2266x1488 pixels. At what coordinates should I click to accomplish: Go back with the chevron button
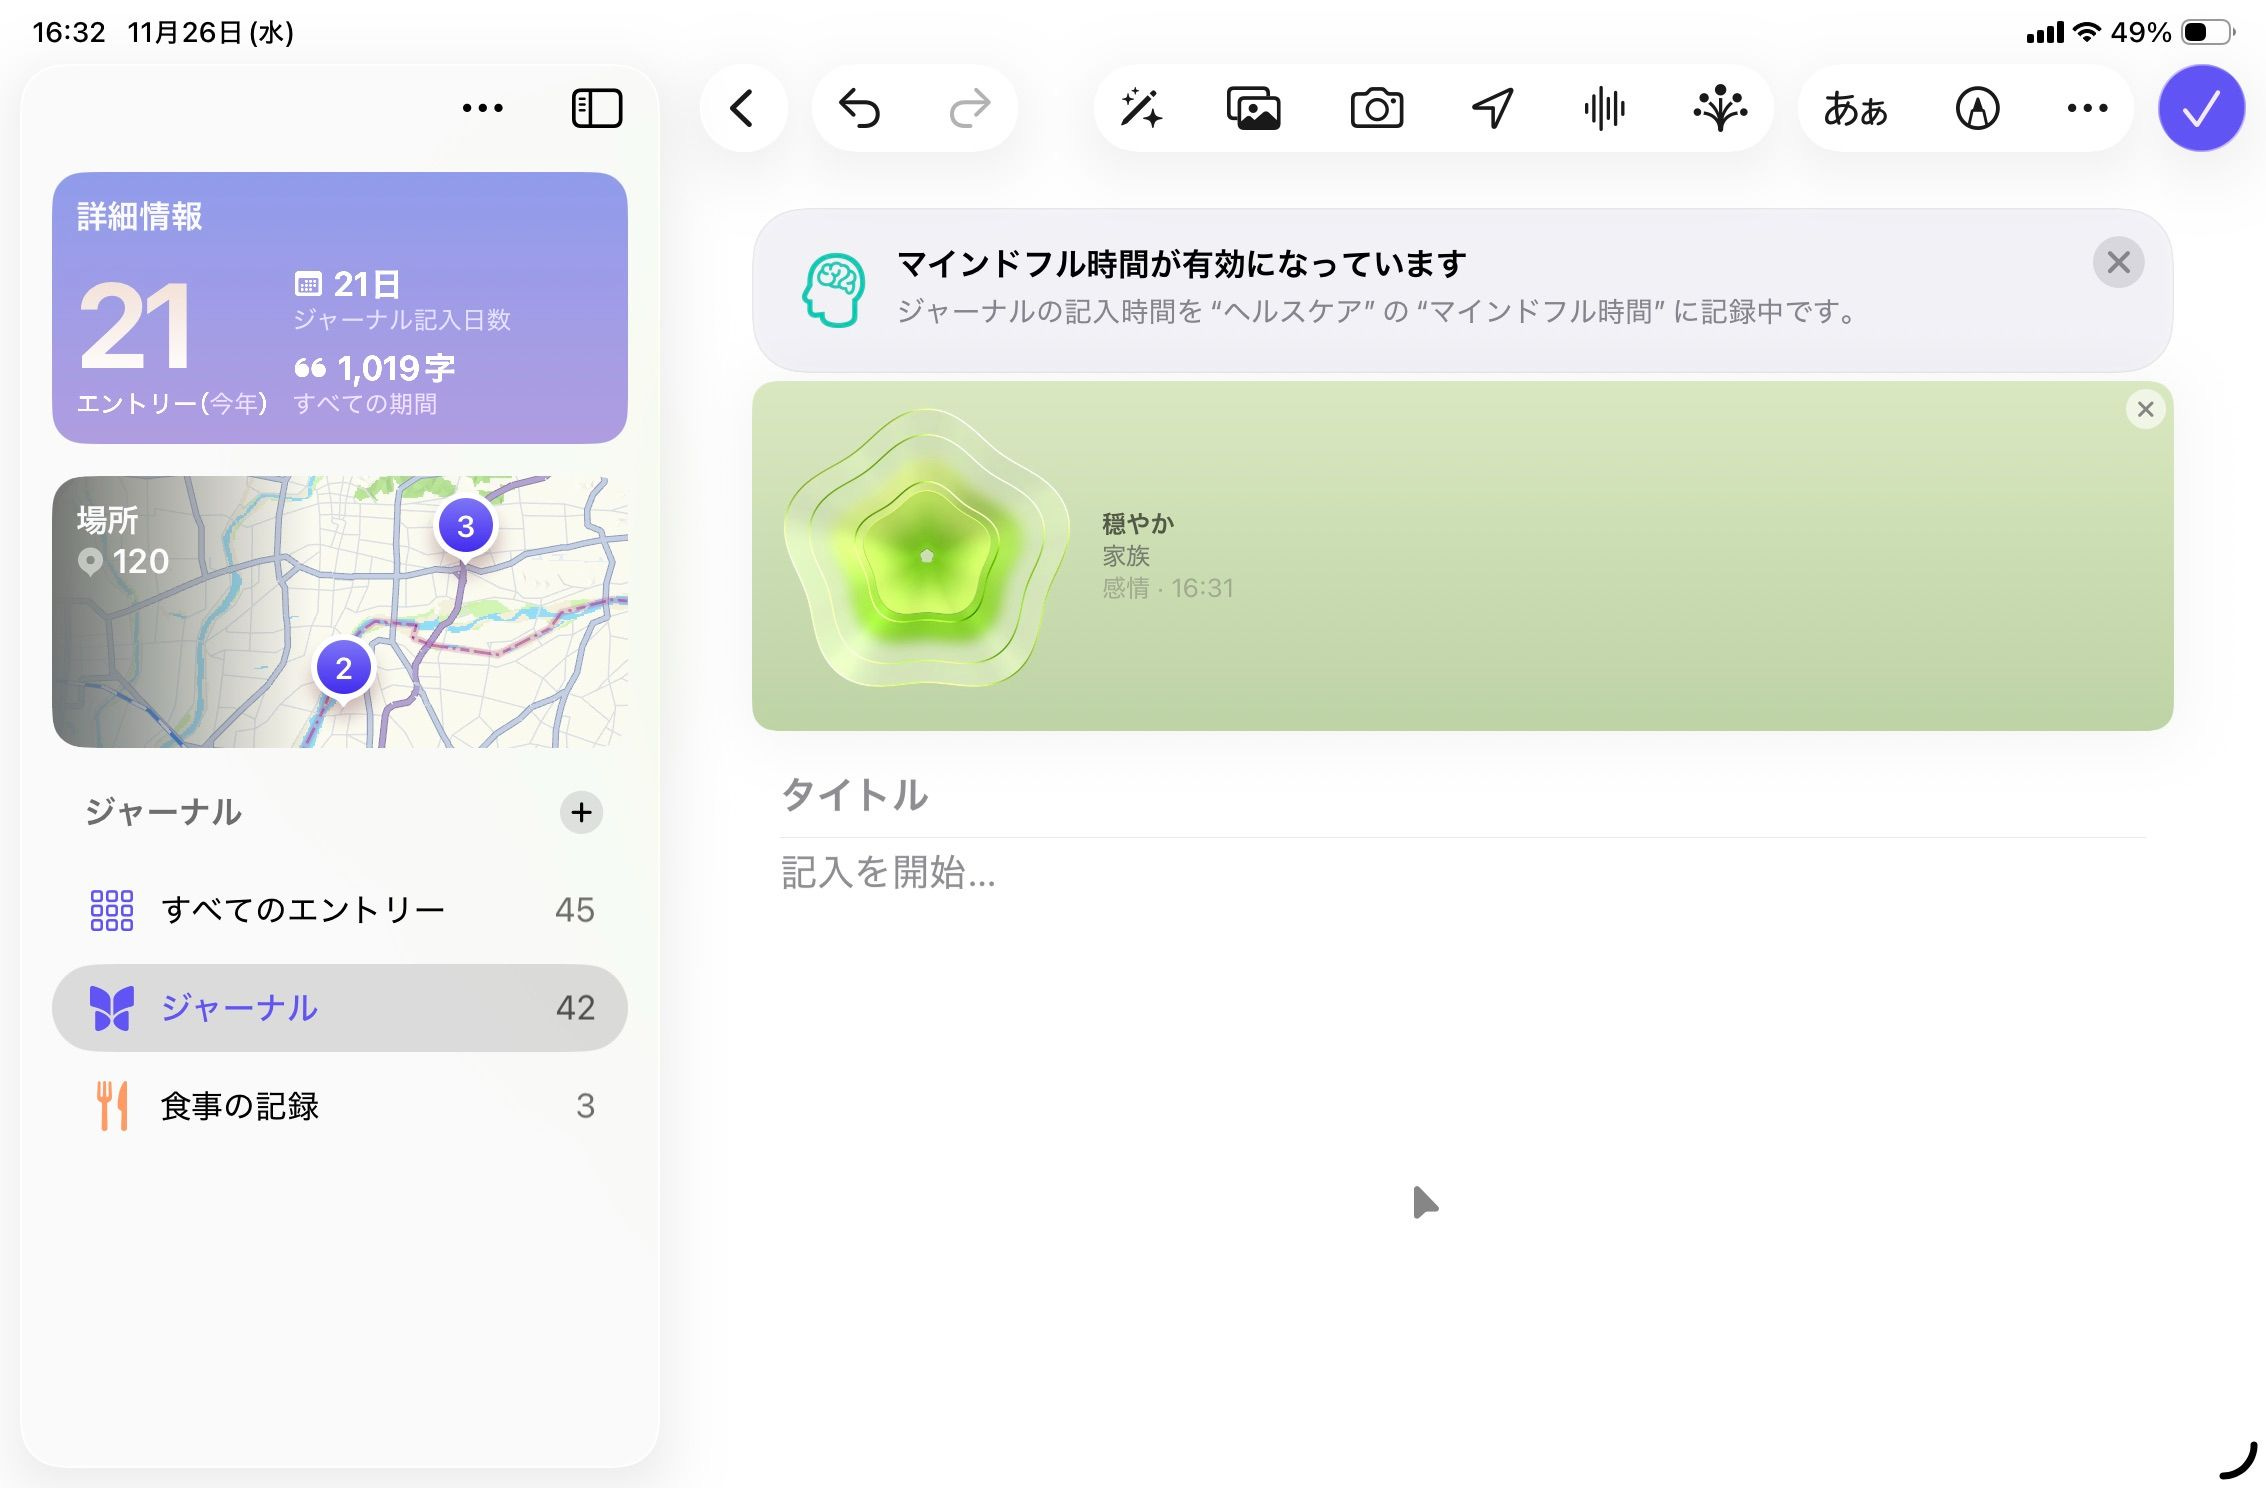point(742,108)
